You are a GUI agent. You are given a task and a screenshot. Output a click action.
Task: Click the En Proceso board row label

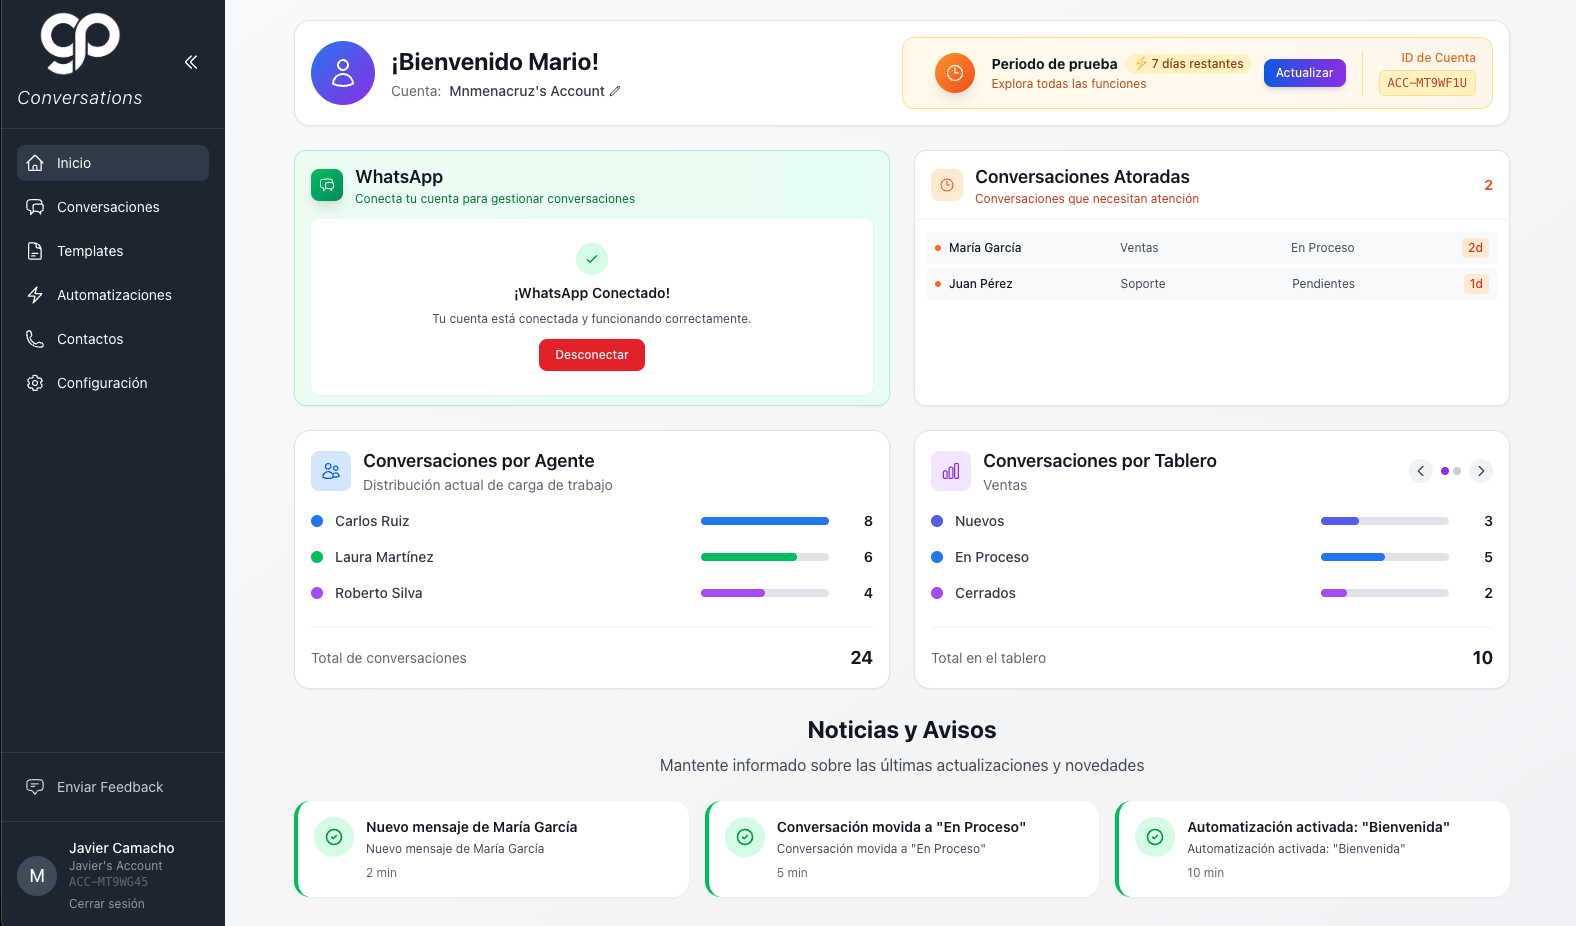(992, 557)
